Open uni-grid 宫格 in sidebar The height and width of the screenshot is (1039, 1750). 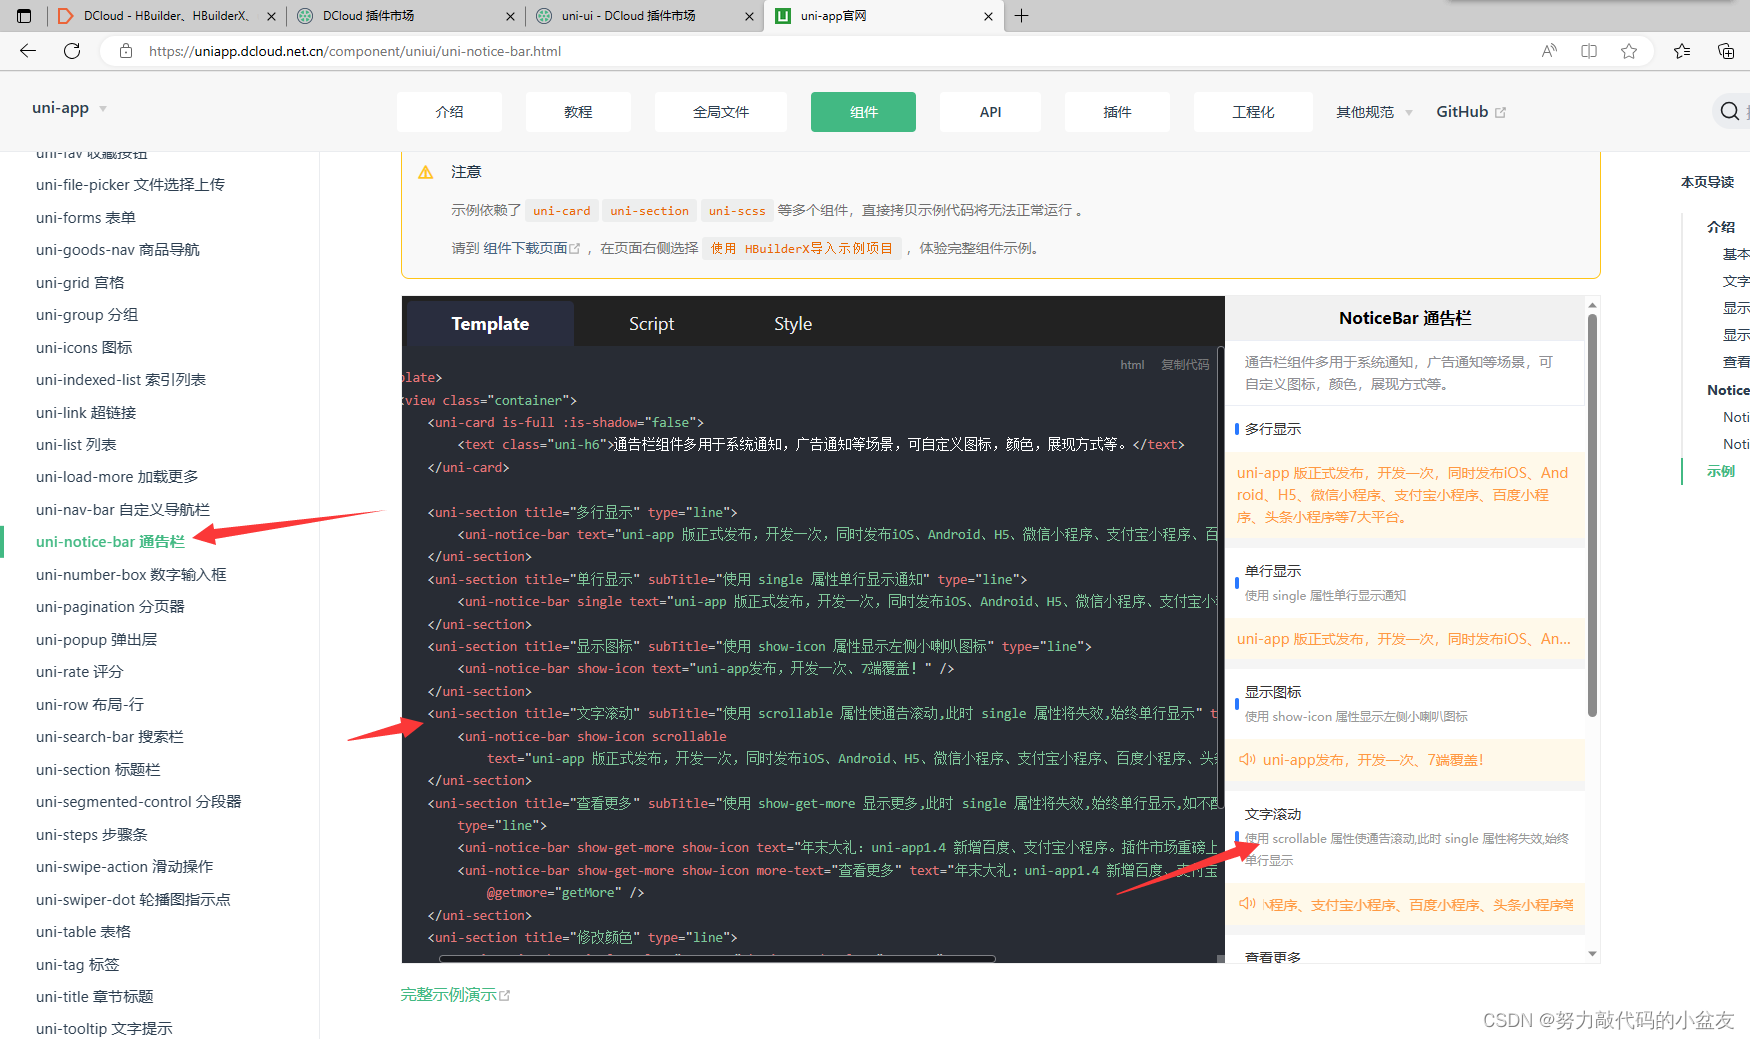coord(80,283)
